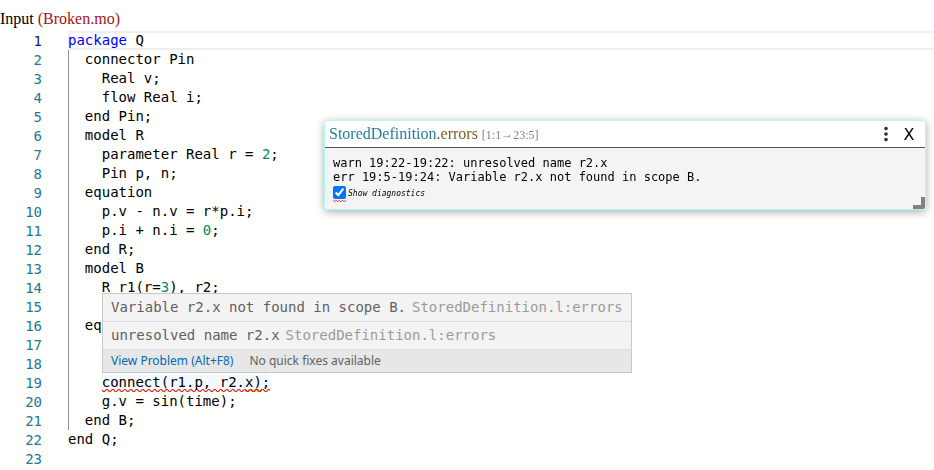Image resolution: width=934 pixels, height=470 pixels.
Task: Click the 'connector Pin' code line
Action: pos(139,60)
